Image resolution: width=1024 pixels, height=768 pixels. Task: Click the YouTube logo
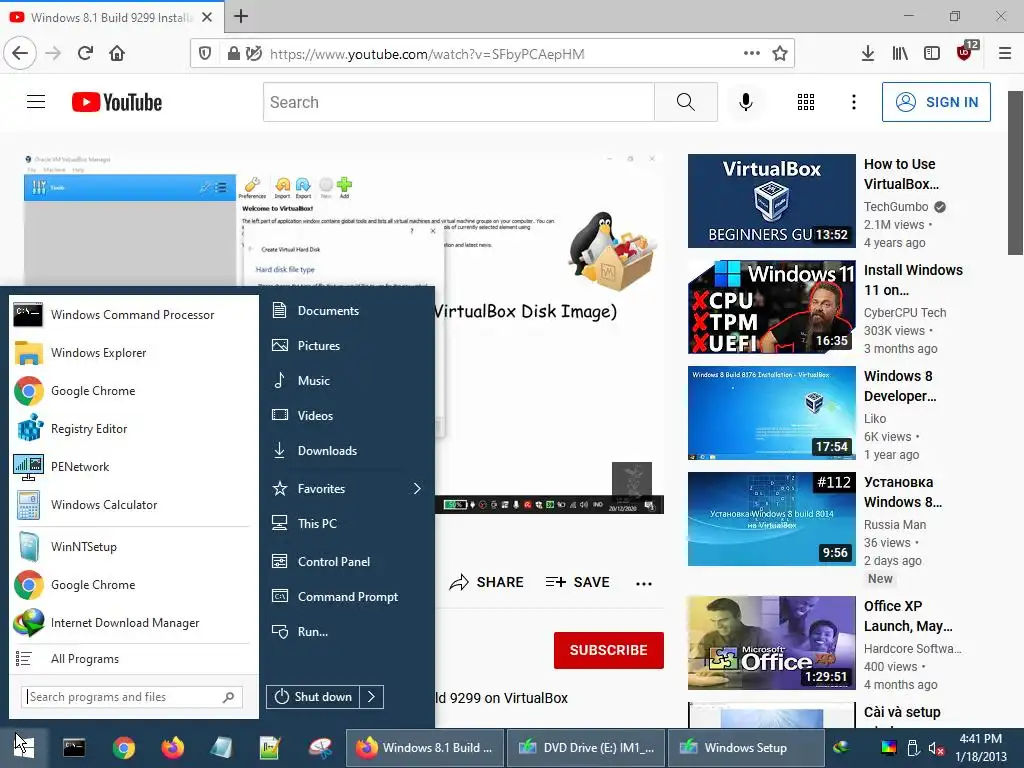click(x=117, y=102)
